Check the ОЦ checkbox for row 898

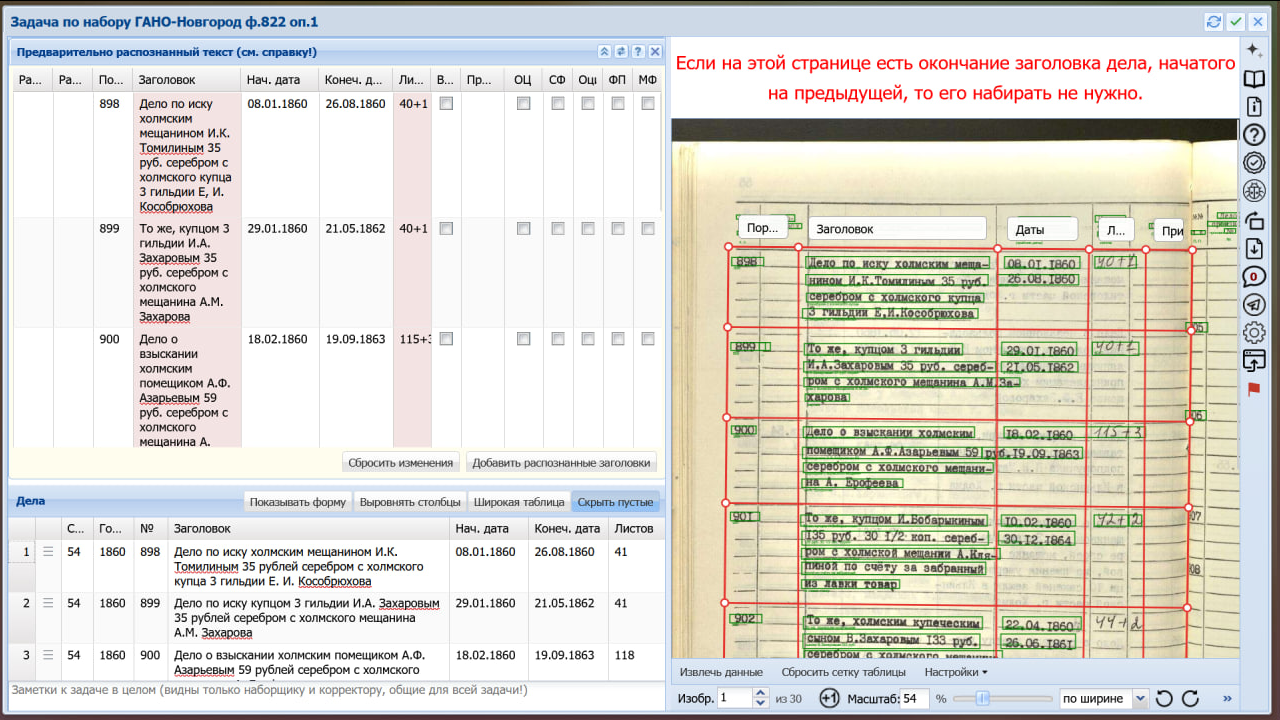tap(523, 103)
